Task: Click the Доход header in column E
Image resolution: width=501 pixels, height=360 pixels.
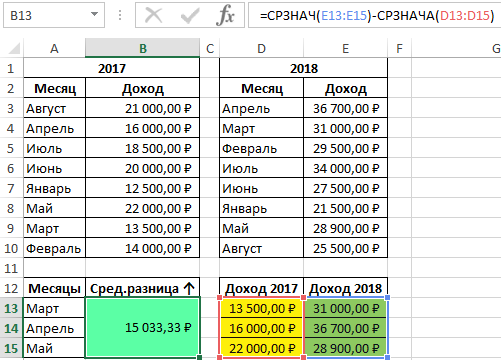Action: (346, 88)
